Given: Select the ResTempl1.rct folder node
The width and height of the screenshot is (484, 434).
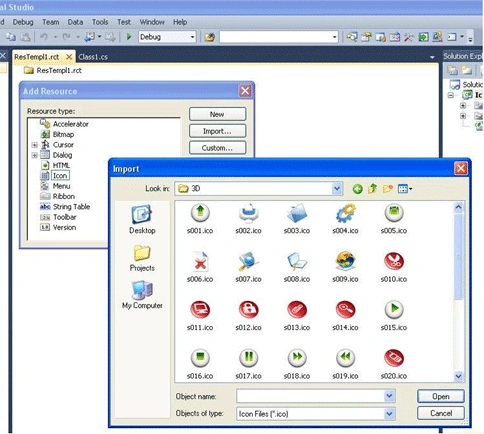Looking at the screenshot, I should [53, 71].
